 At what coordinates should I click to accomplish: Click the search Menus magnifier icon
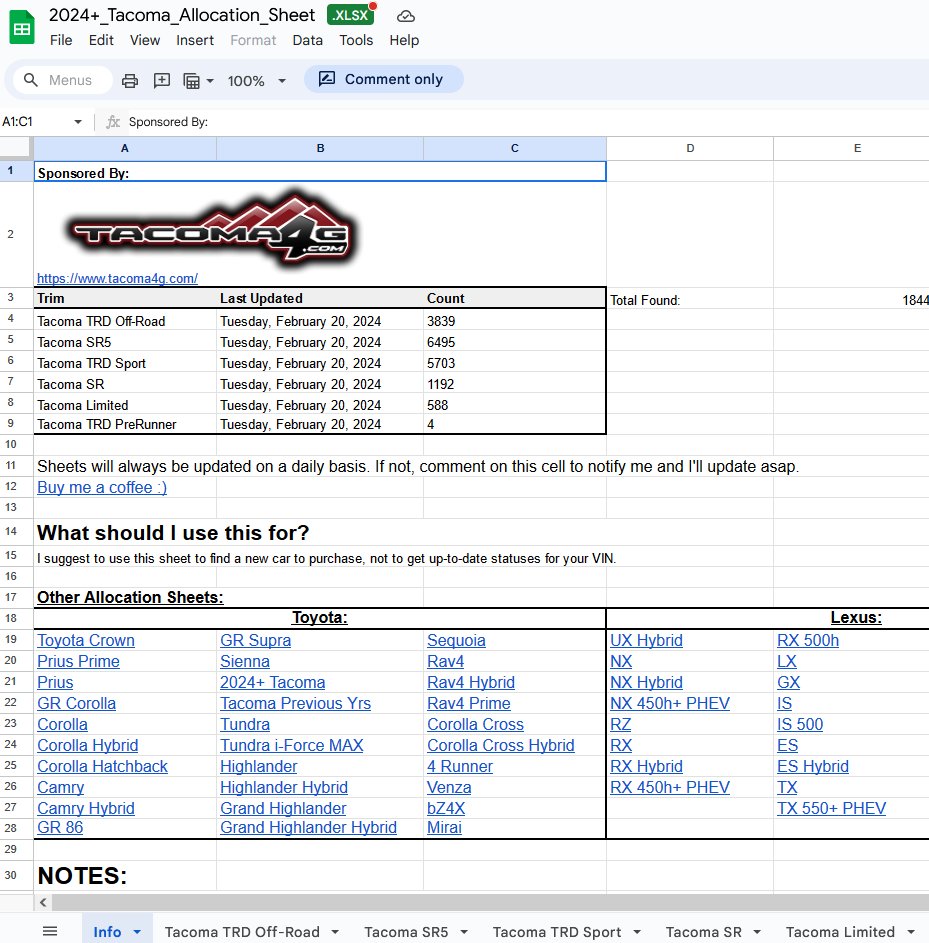tap(30, 79)
